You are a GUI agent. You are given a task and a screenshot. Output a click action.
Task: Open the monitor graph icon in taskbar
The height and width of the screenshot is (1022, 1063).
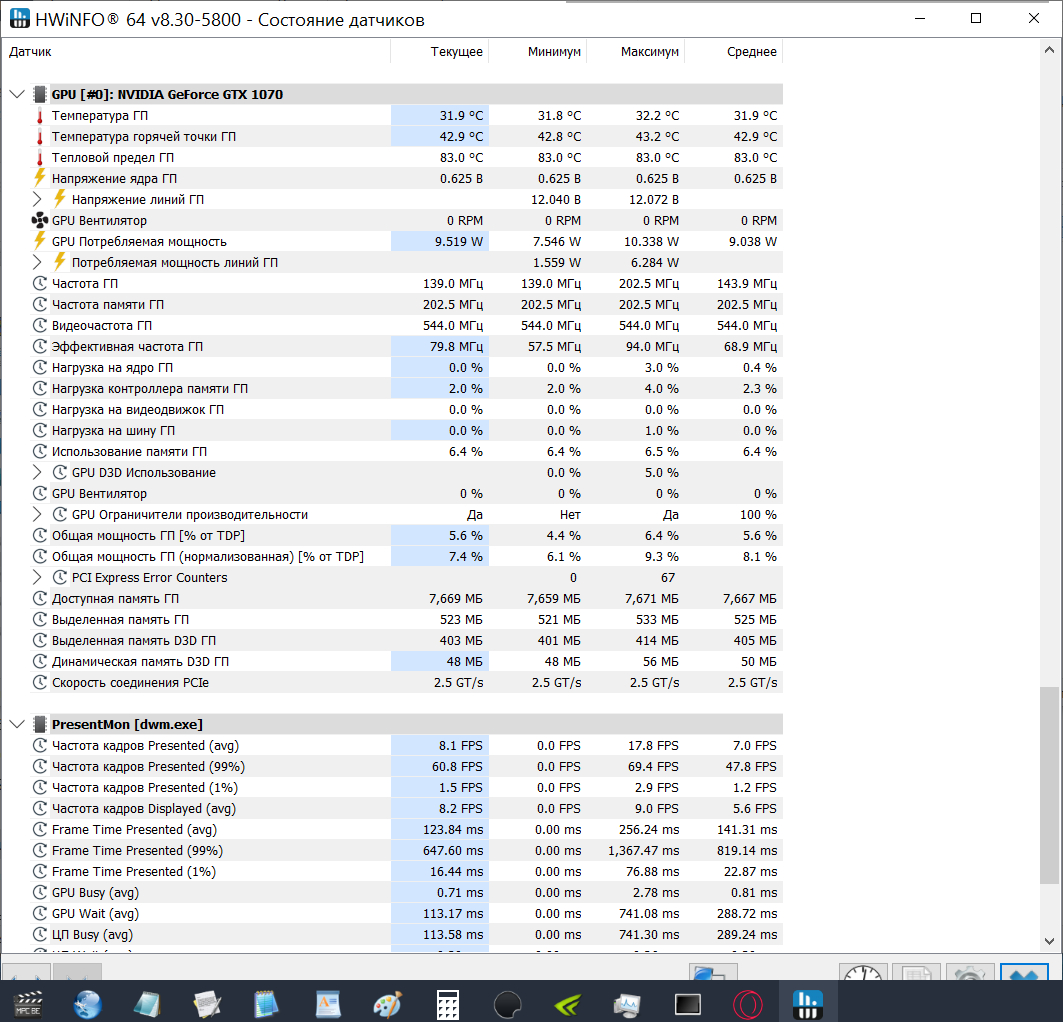coord(627,1004)
